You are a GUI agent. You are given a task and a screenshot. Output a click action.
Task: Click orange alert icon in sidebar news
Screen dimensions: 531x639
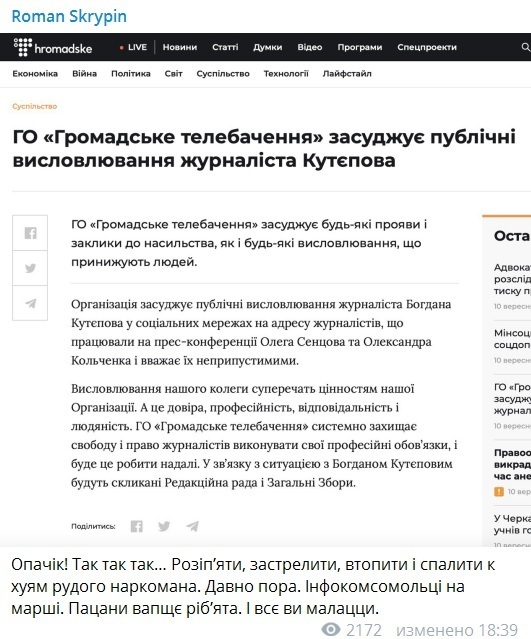coord(498,491)
